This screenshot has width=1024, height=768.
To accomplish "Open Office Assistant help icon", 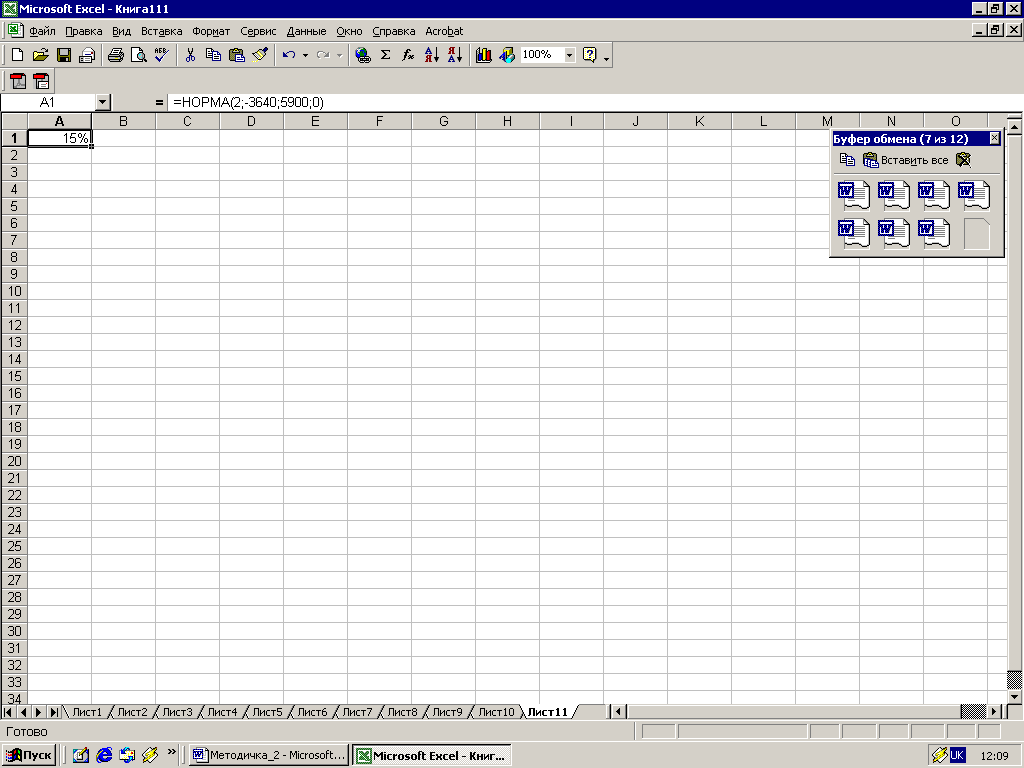I will [x=590, y=55].
